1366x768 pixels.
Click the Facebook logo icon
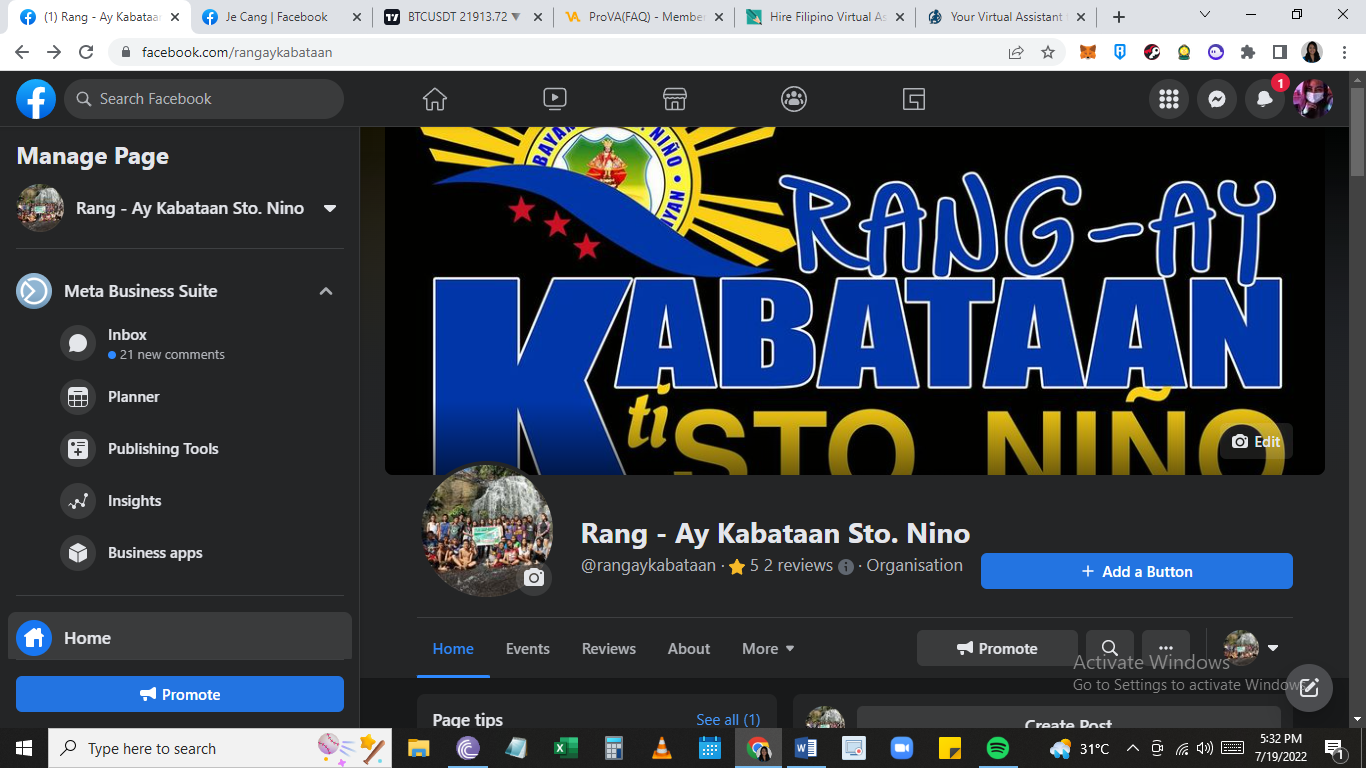point(36,99)
